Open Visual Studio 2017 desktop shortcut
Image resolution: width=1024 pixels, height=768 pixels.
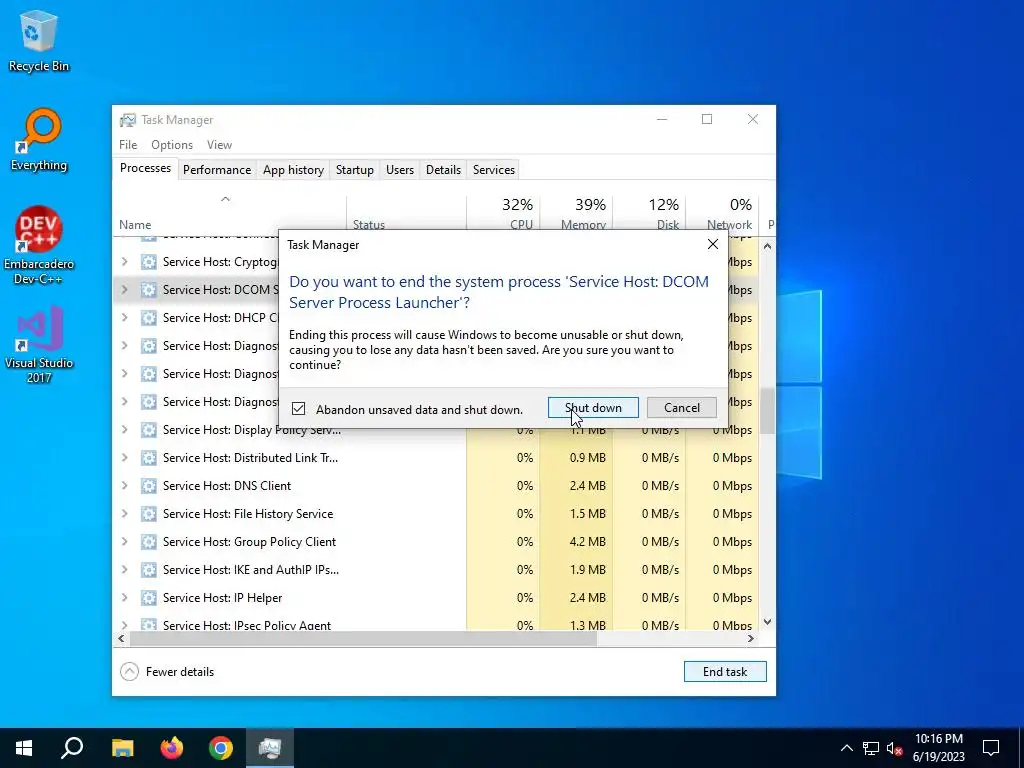[39, 344]
